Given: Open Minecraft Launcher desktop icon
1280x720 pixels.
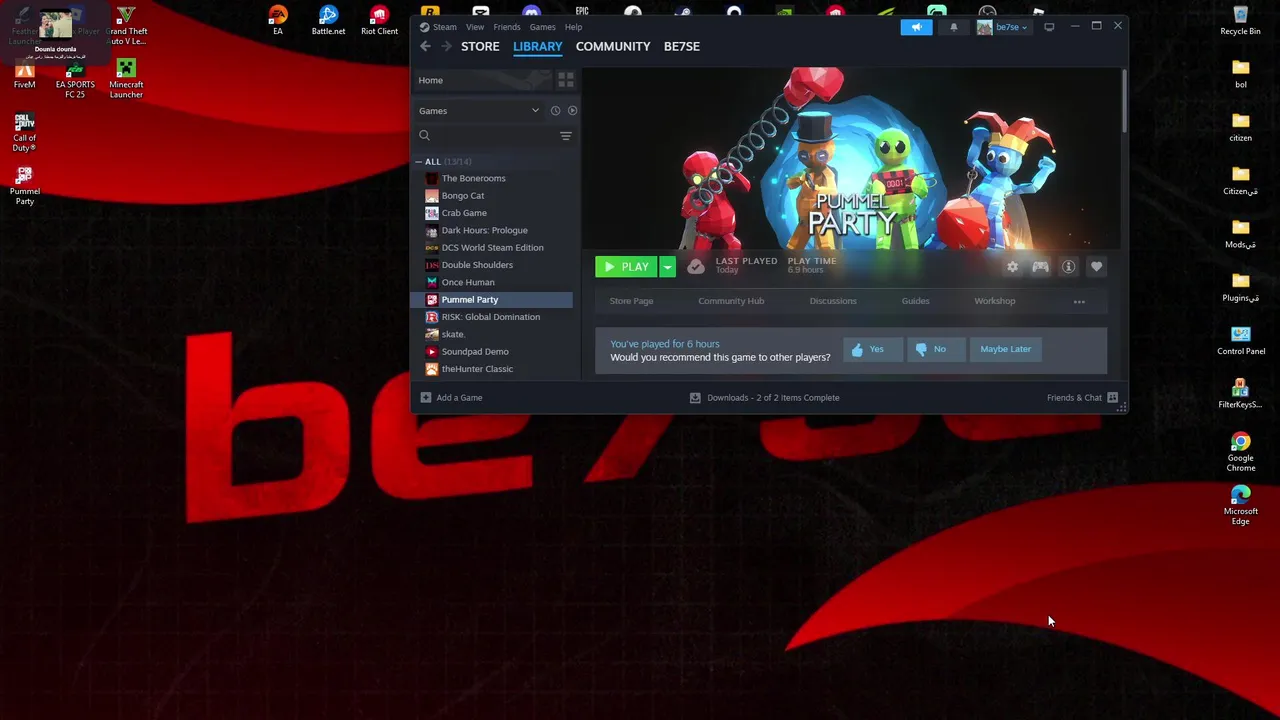Looking at the screenshot, I should pos(126,79).
